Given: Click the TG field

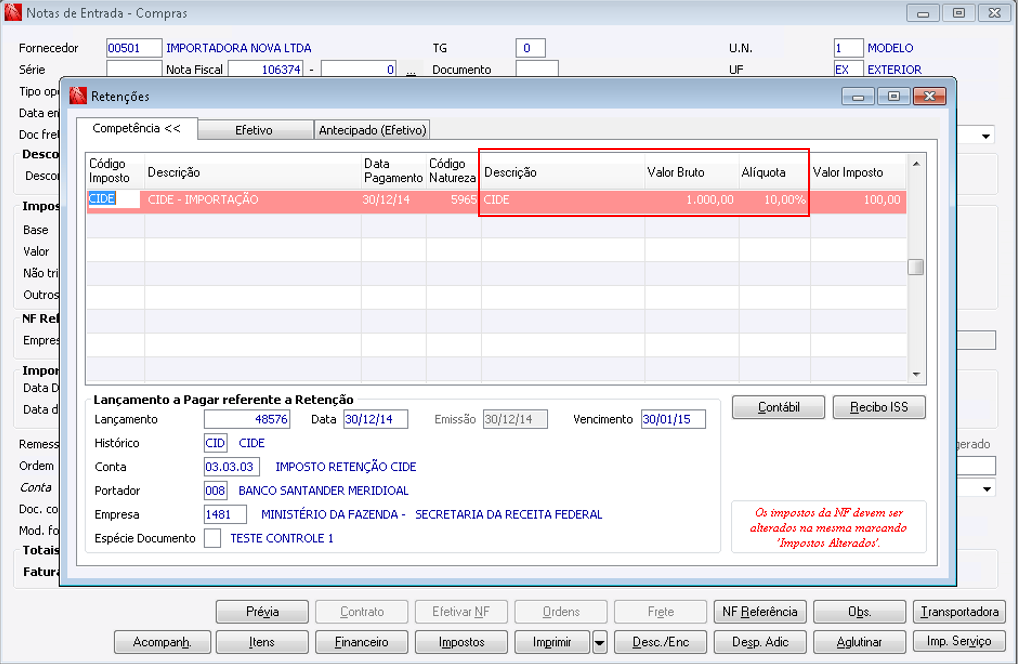Looking at the screenshot, I should tap(530, 48).
